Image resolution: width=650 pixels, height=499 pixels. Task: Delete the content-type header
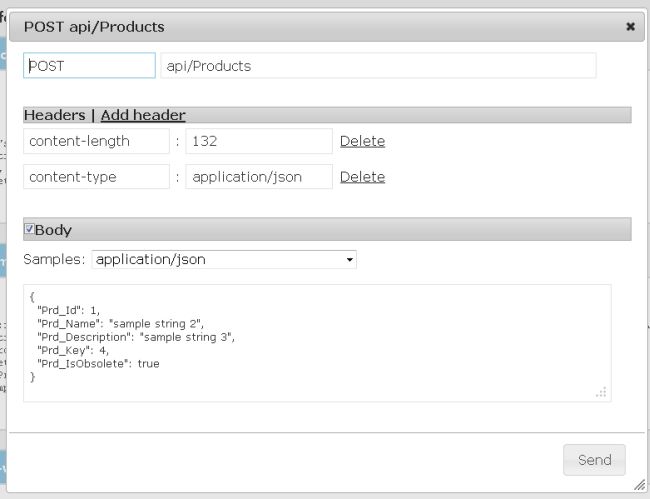[362, 177]
